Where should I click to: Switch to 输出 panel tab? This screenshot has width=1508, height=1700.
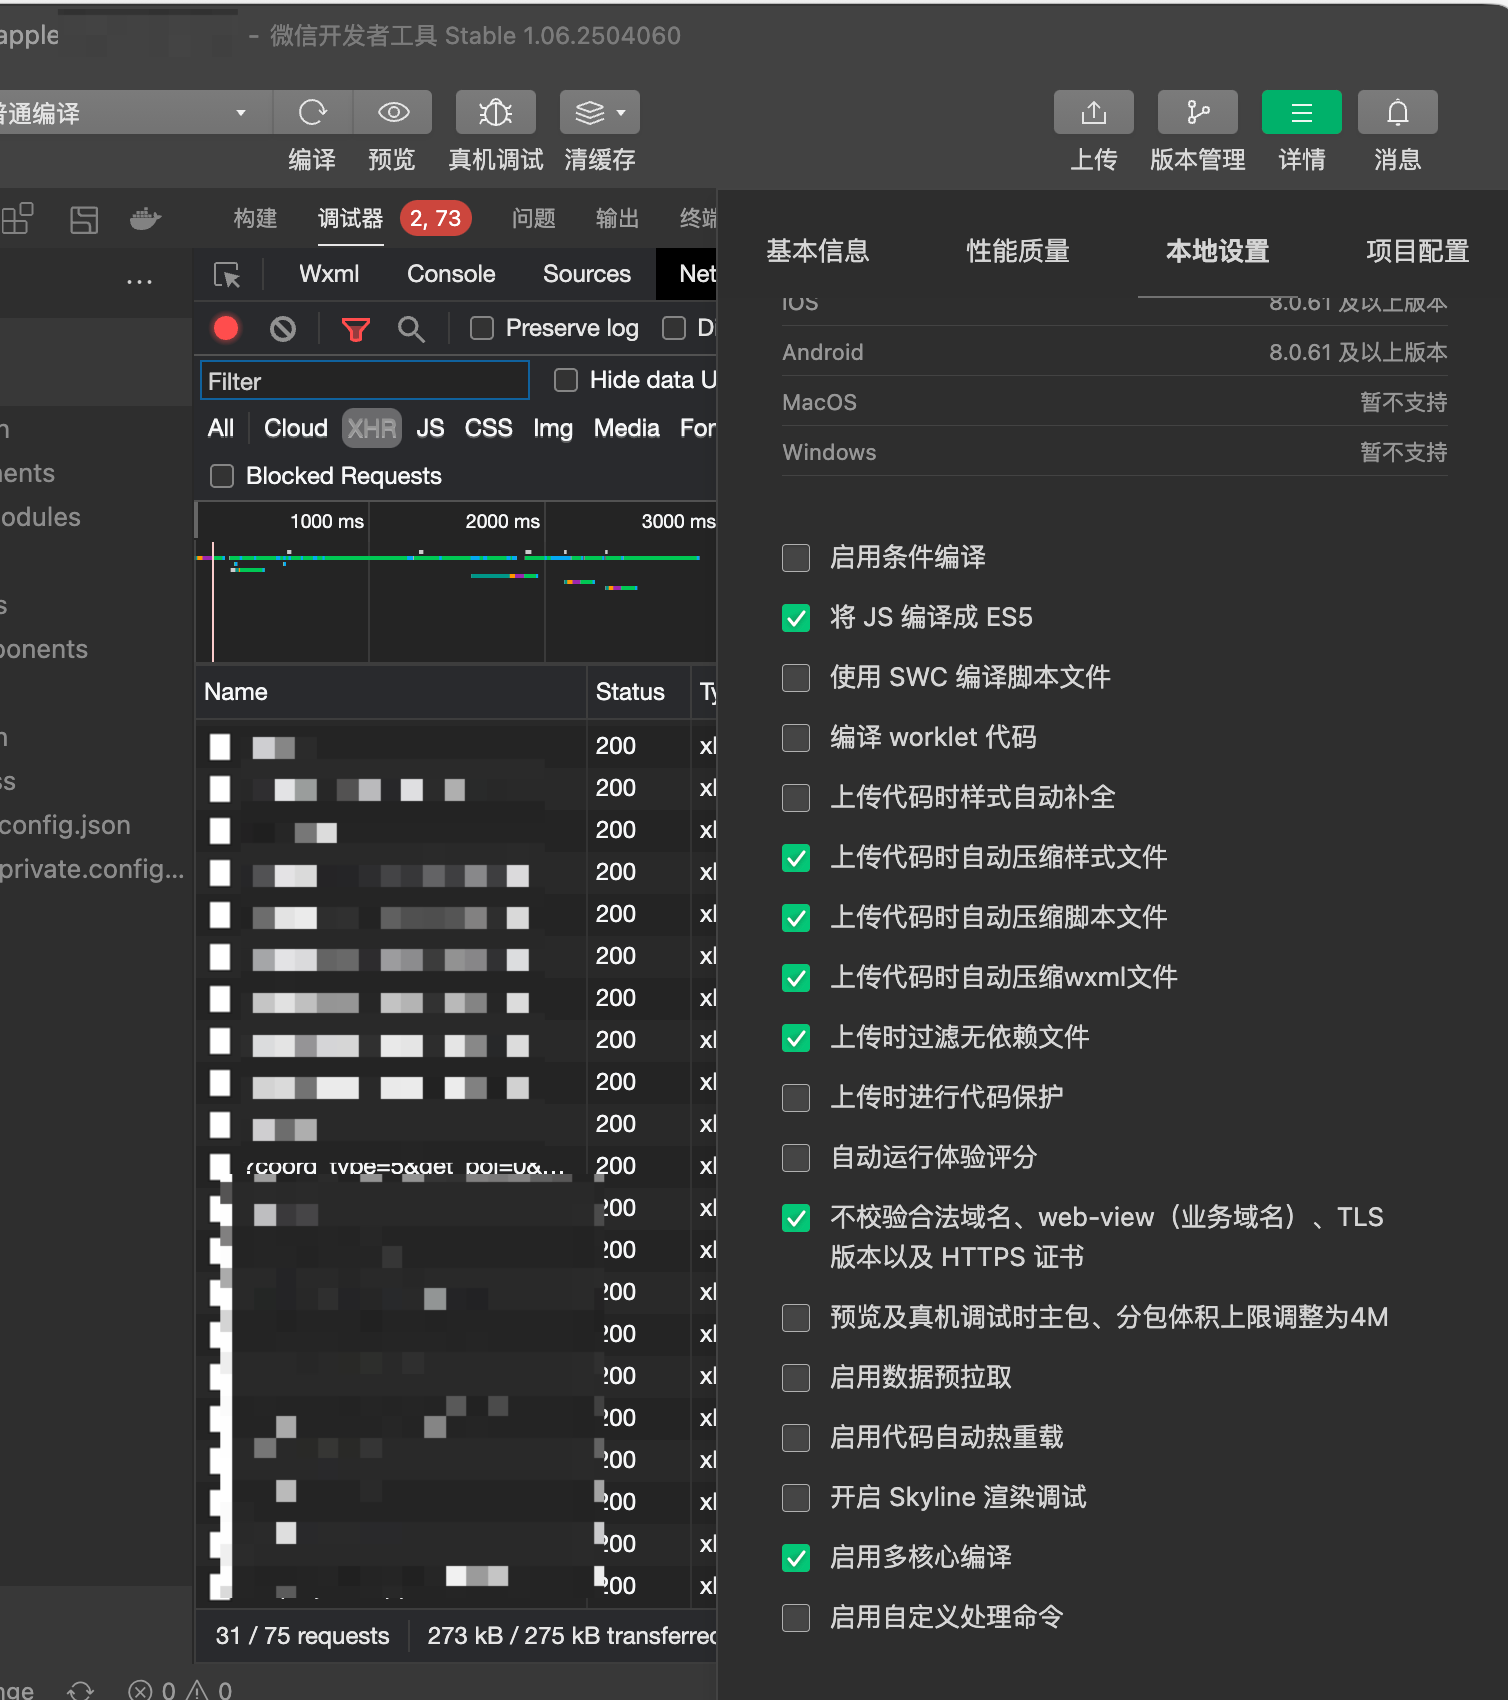[x=617, y=218]
